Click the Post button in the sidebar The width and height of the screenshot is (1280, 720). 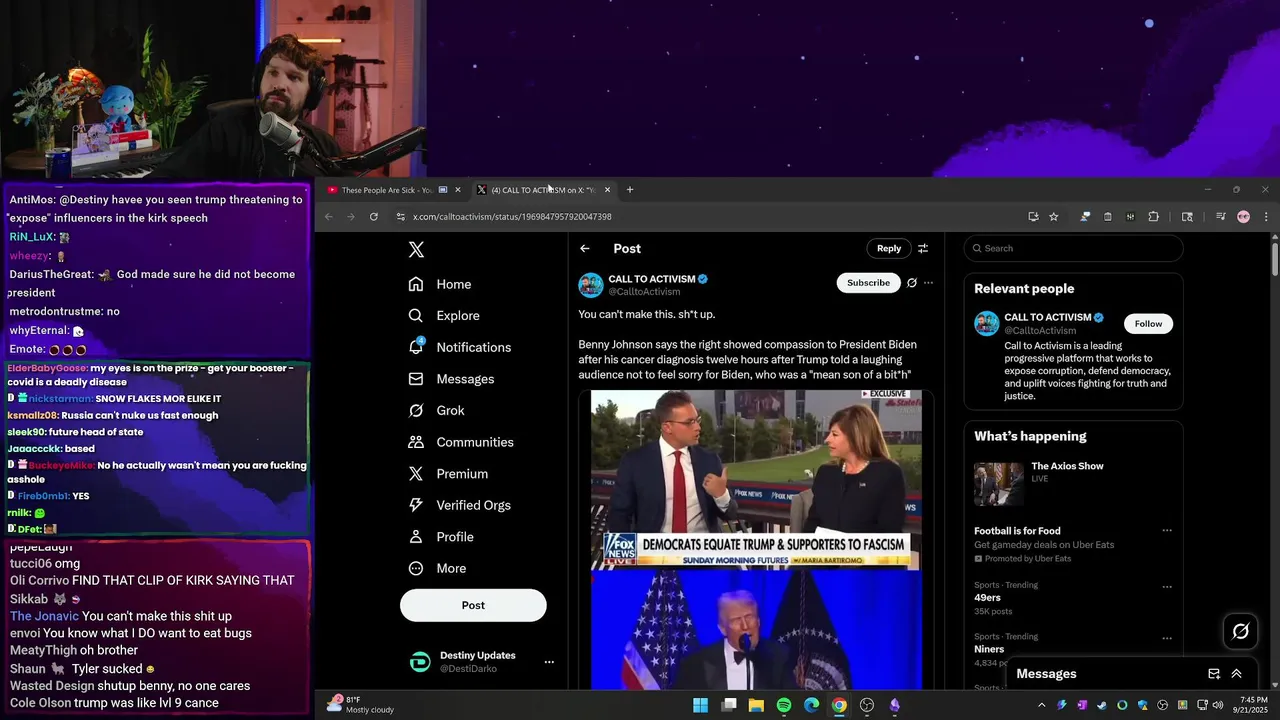click(x=473, y=605)
